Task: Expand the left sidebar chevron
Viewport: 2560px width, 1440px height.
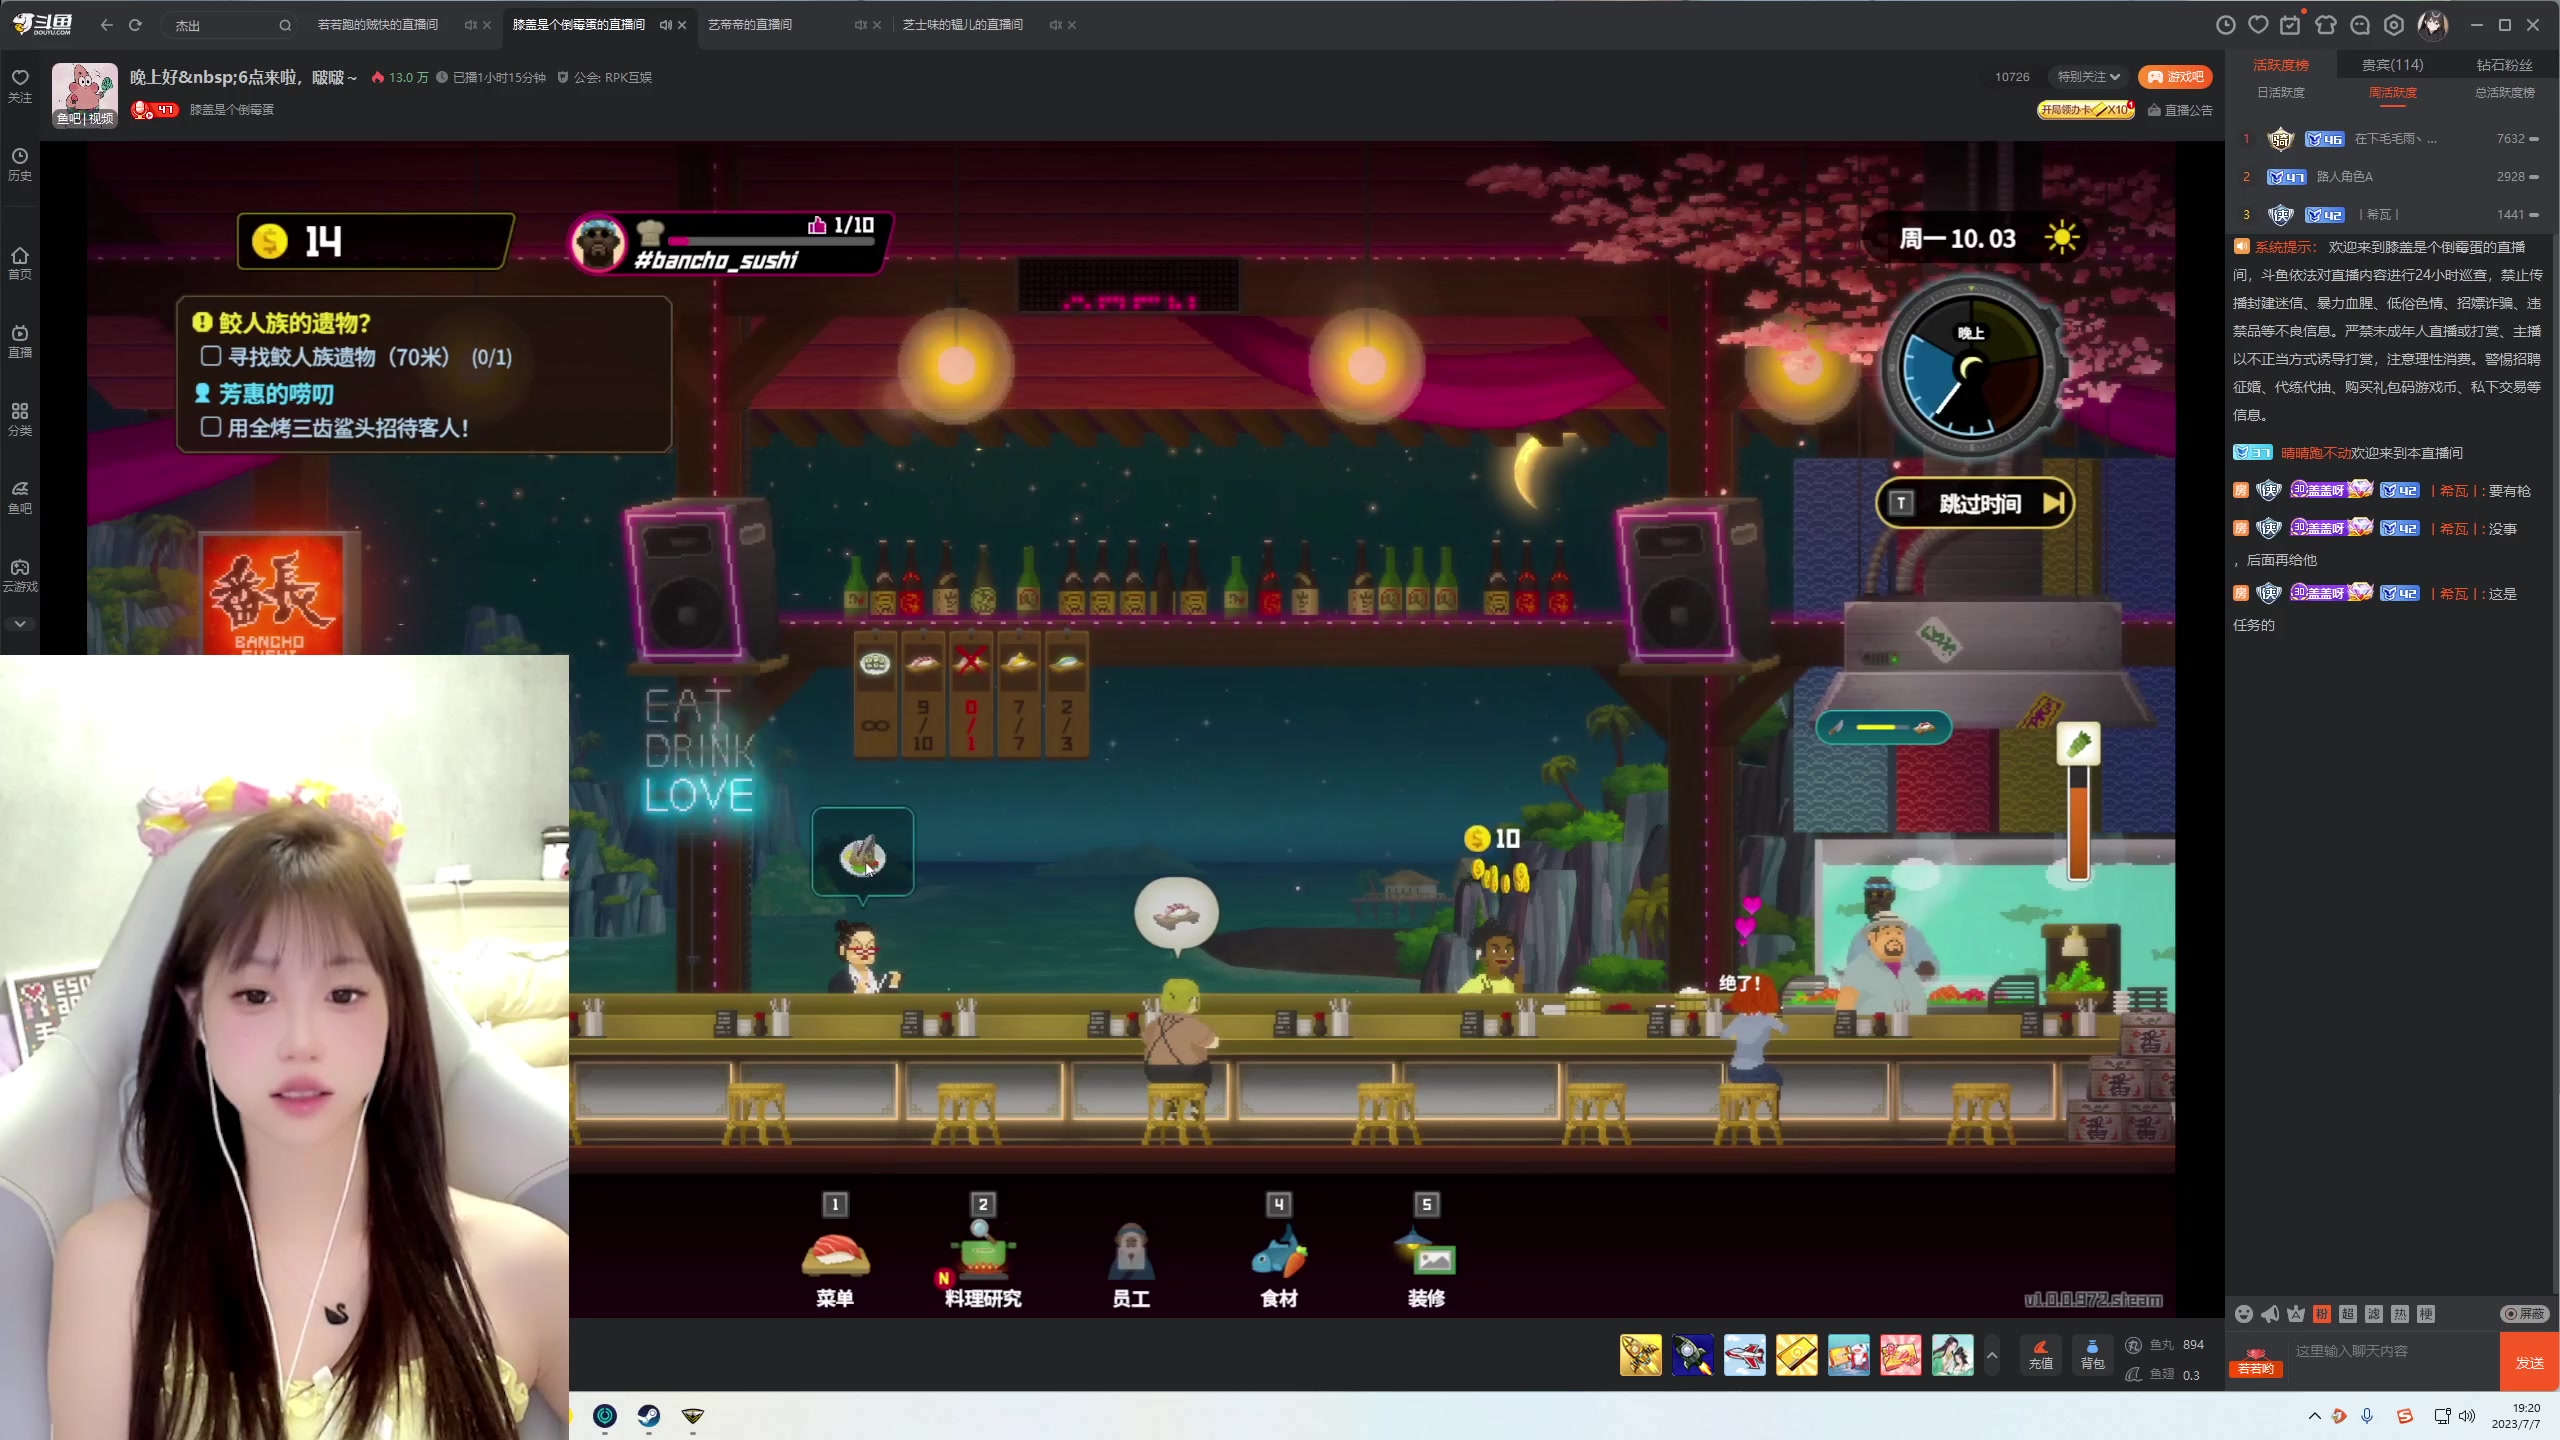Action: pos(20,623)
